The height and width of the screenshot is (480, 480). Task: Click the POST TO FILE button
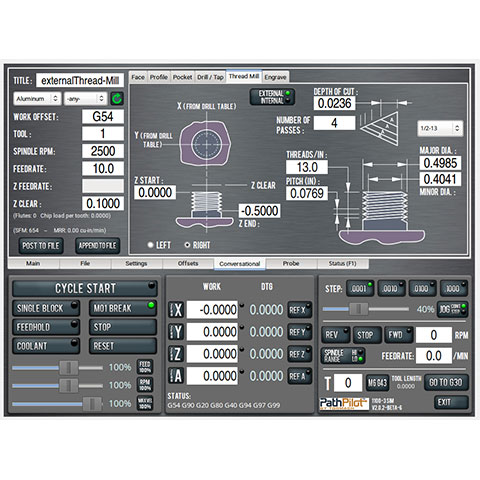[x=41, y=246]
